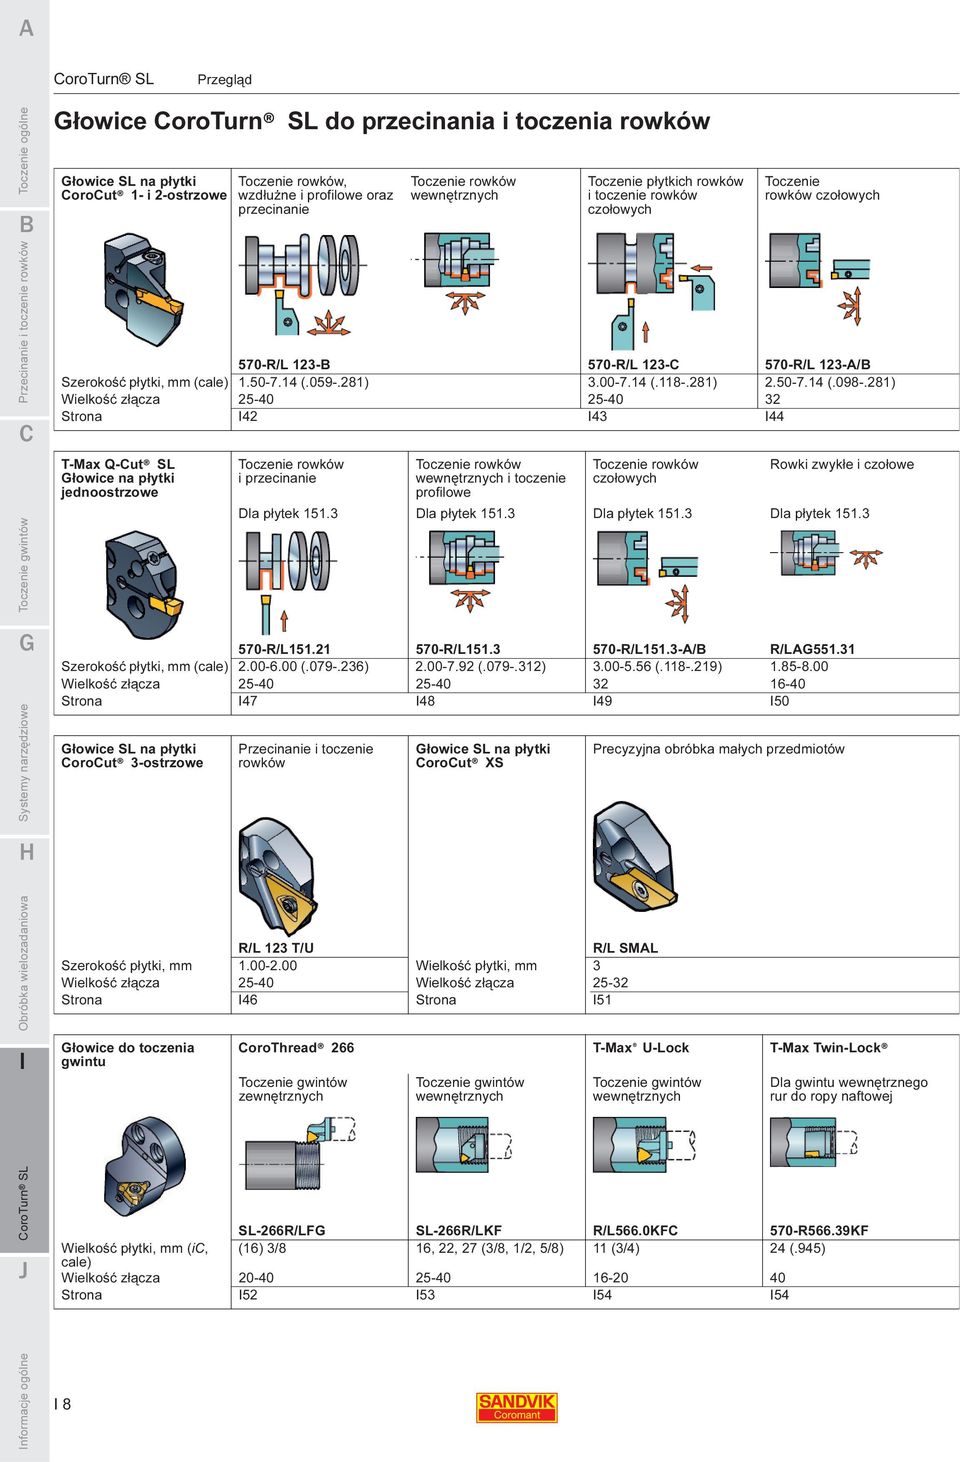This screenshot has width=960, height=1462.
Task: Click product code SL-266R/LKF
Action: point(459,1231)
